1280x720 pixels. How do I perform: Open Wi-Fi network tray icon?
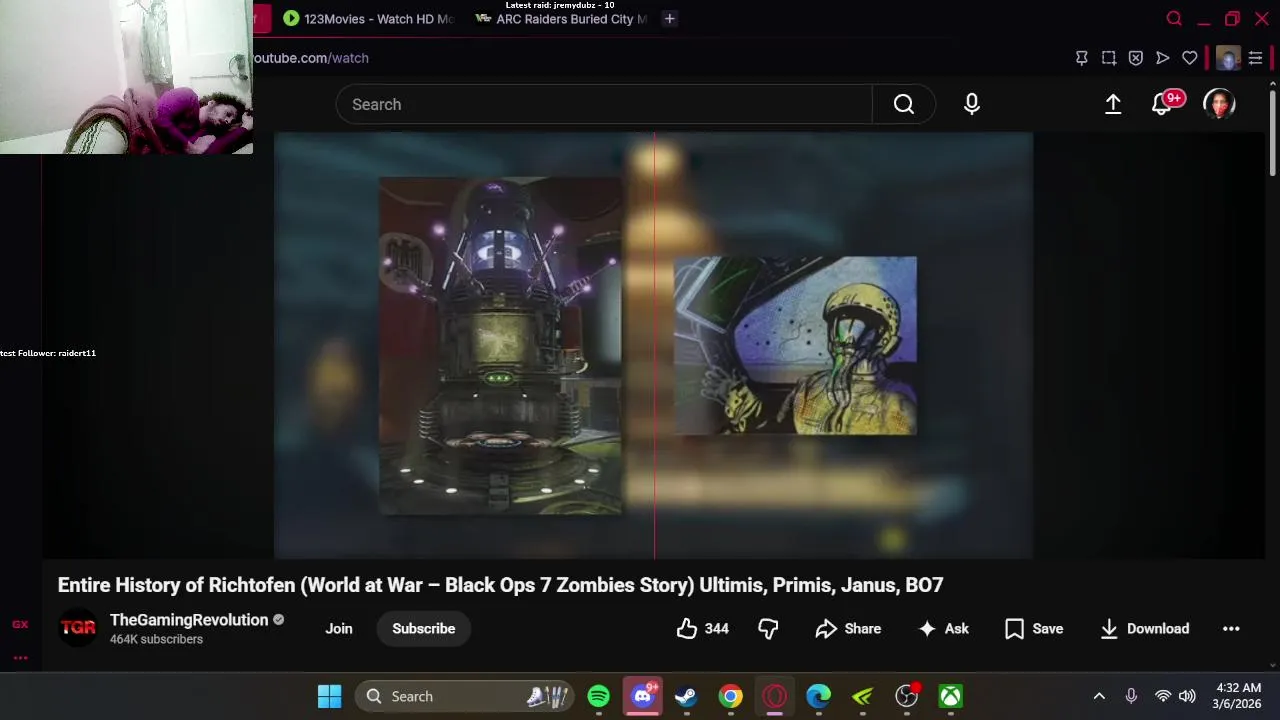pyautogui.click(x=1162, y=696)
